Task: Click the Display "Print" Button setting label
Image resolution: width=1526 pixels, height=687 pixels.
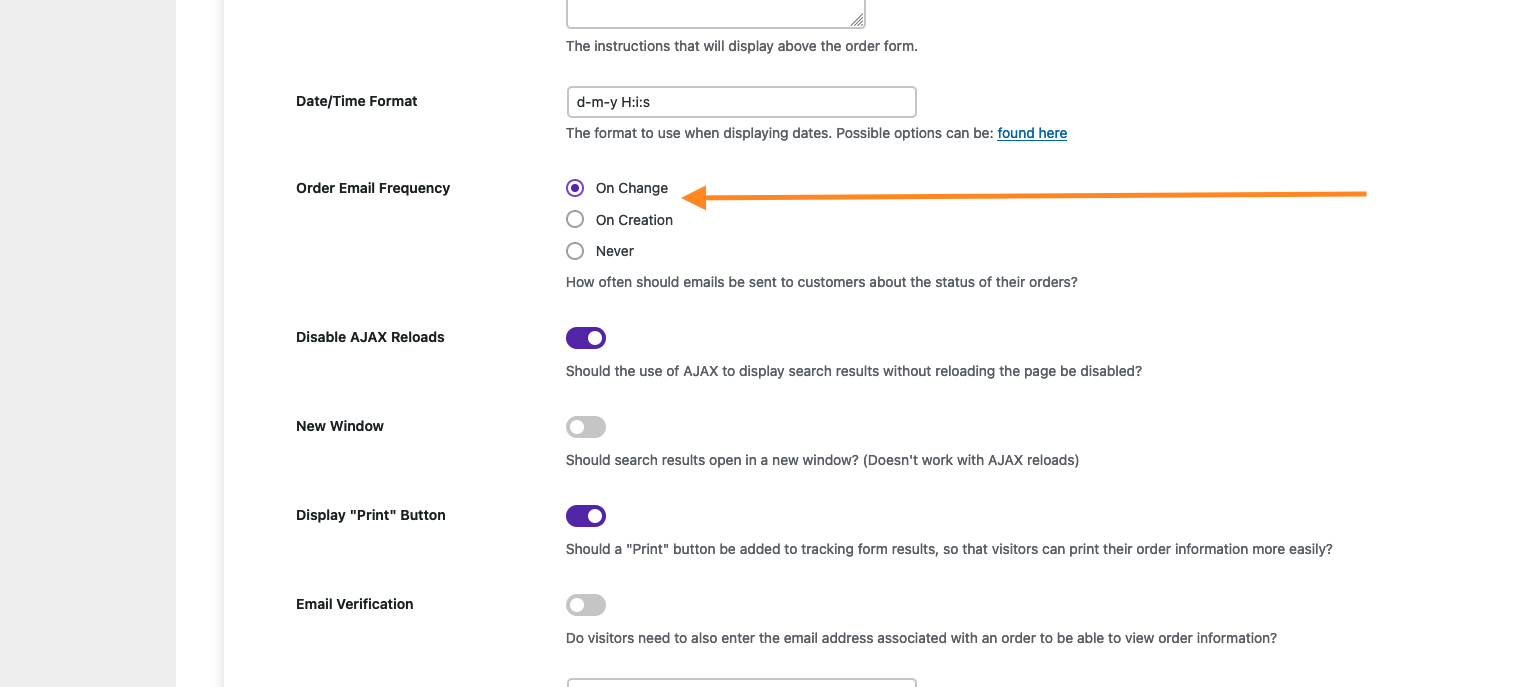Action: pos(371,515)
